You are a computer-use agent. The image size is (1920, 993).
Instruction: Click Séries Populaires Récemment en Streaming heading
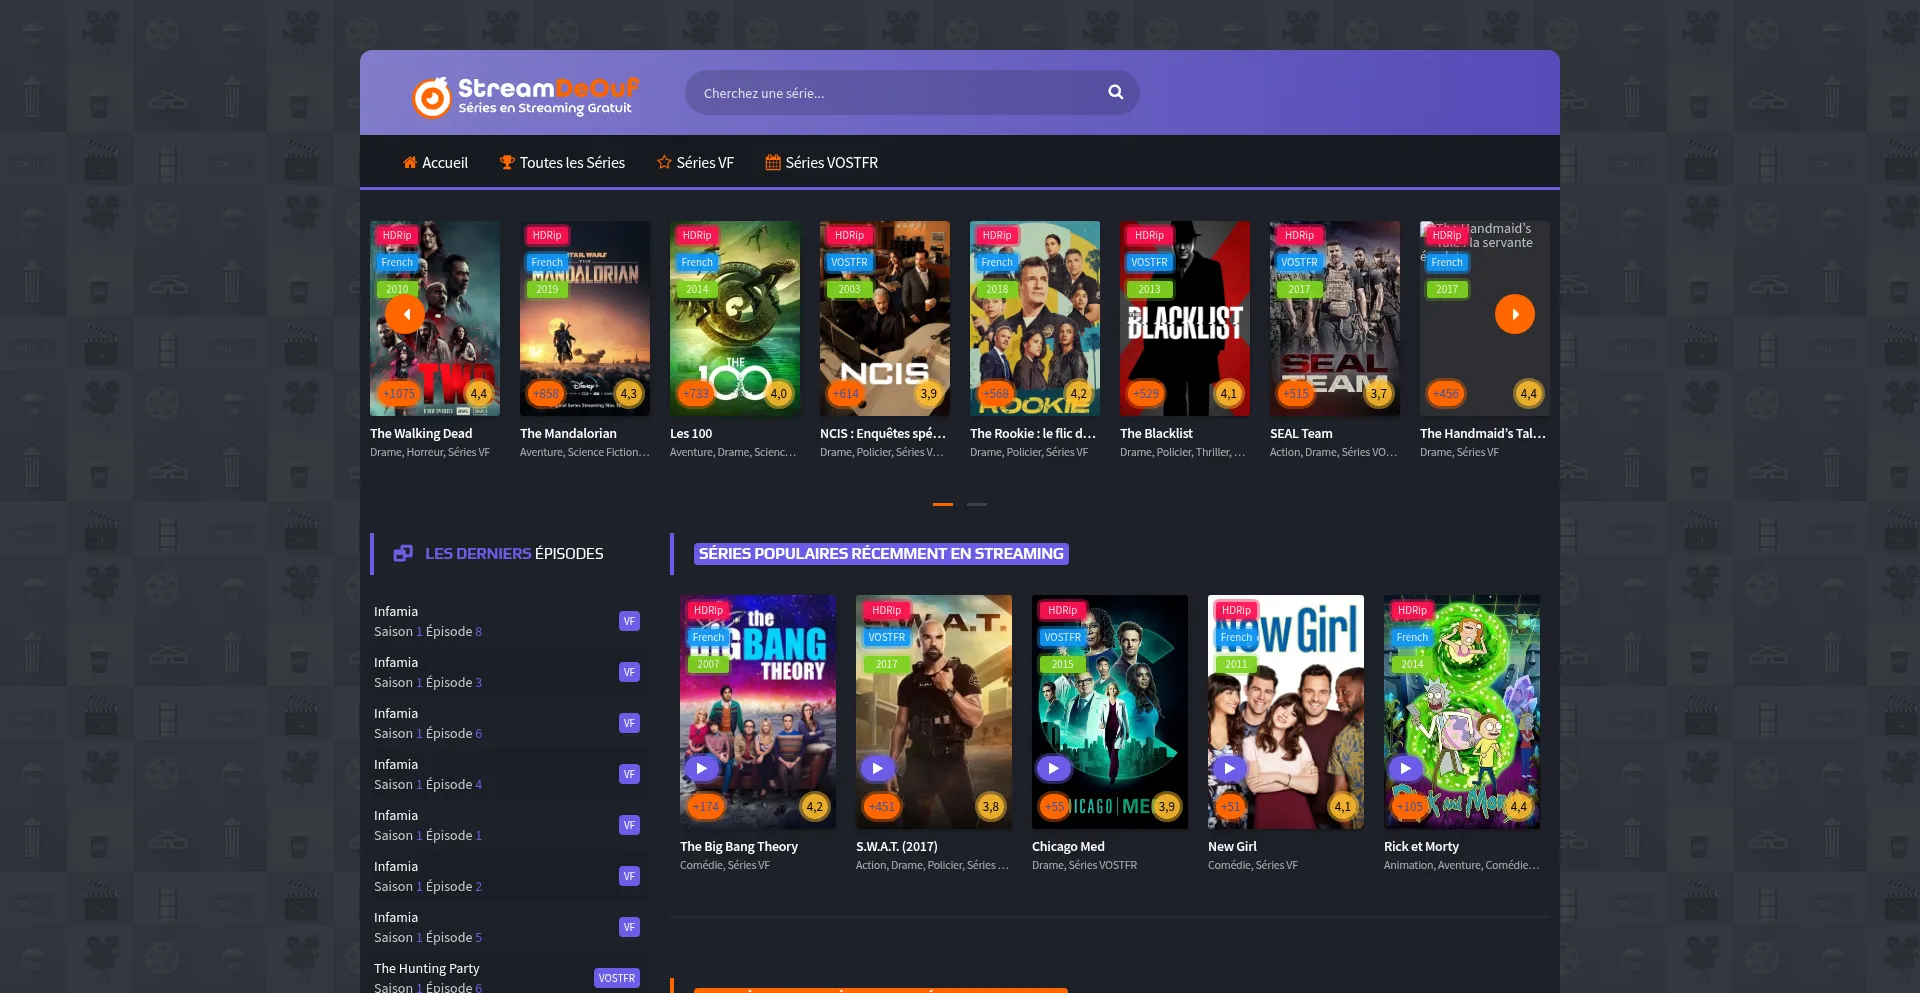881,553
